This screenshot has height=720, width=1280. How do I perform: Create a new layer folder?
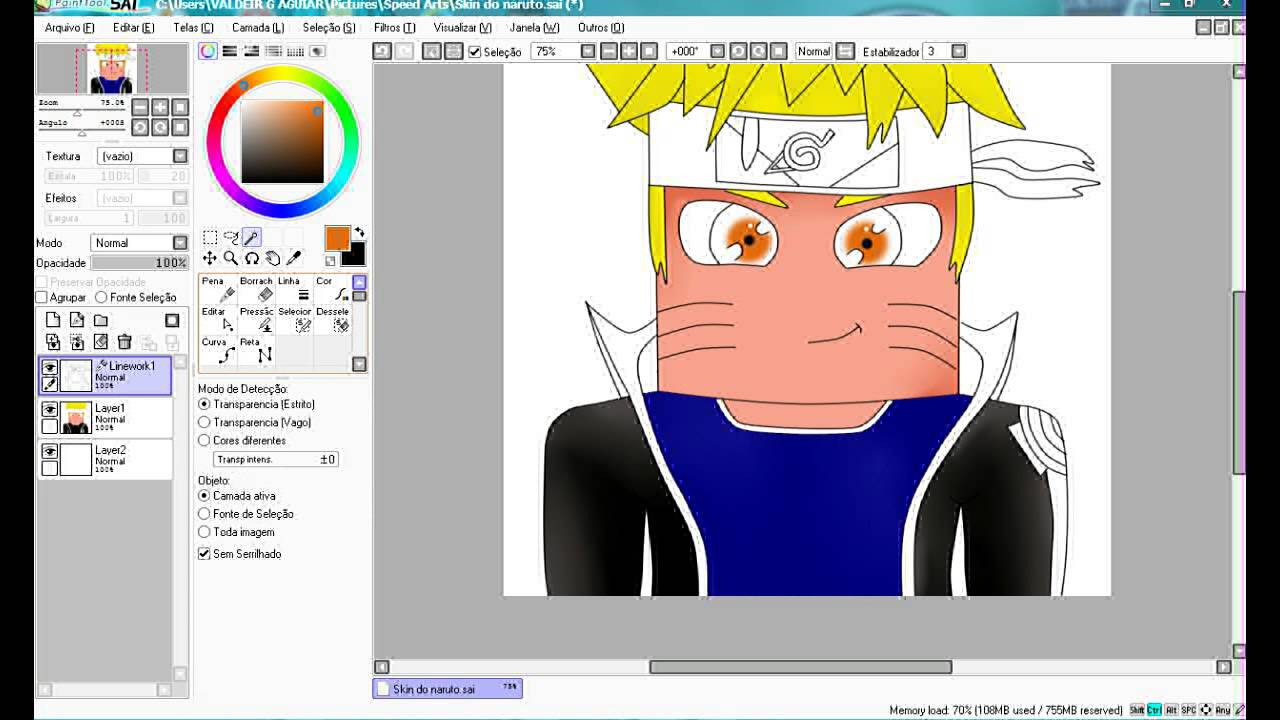(x=101, y=320)
